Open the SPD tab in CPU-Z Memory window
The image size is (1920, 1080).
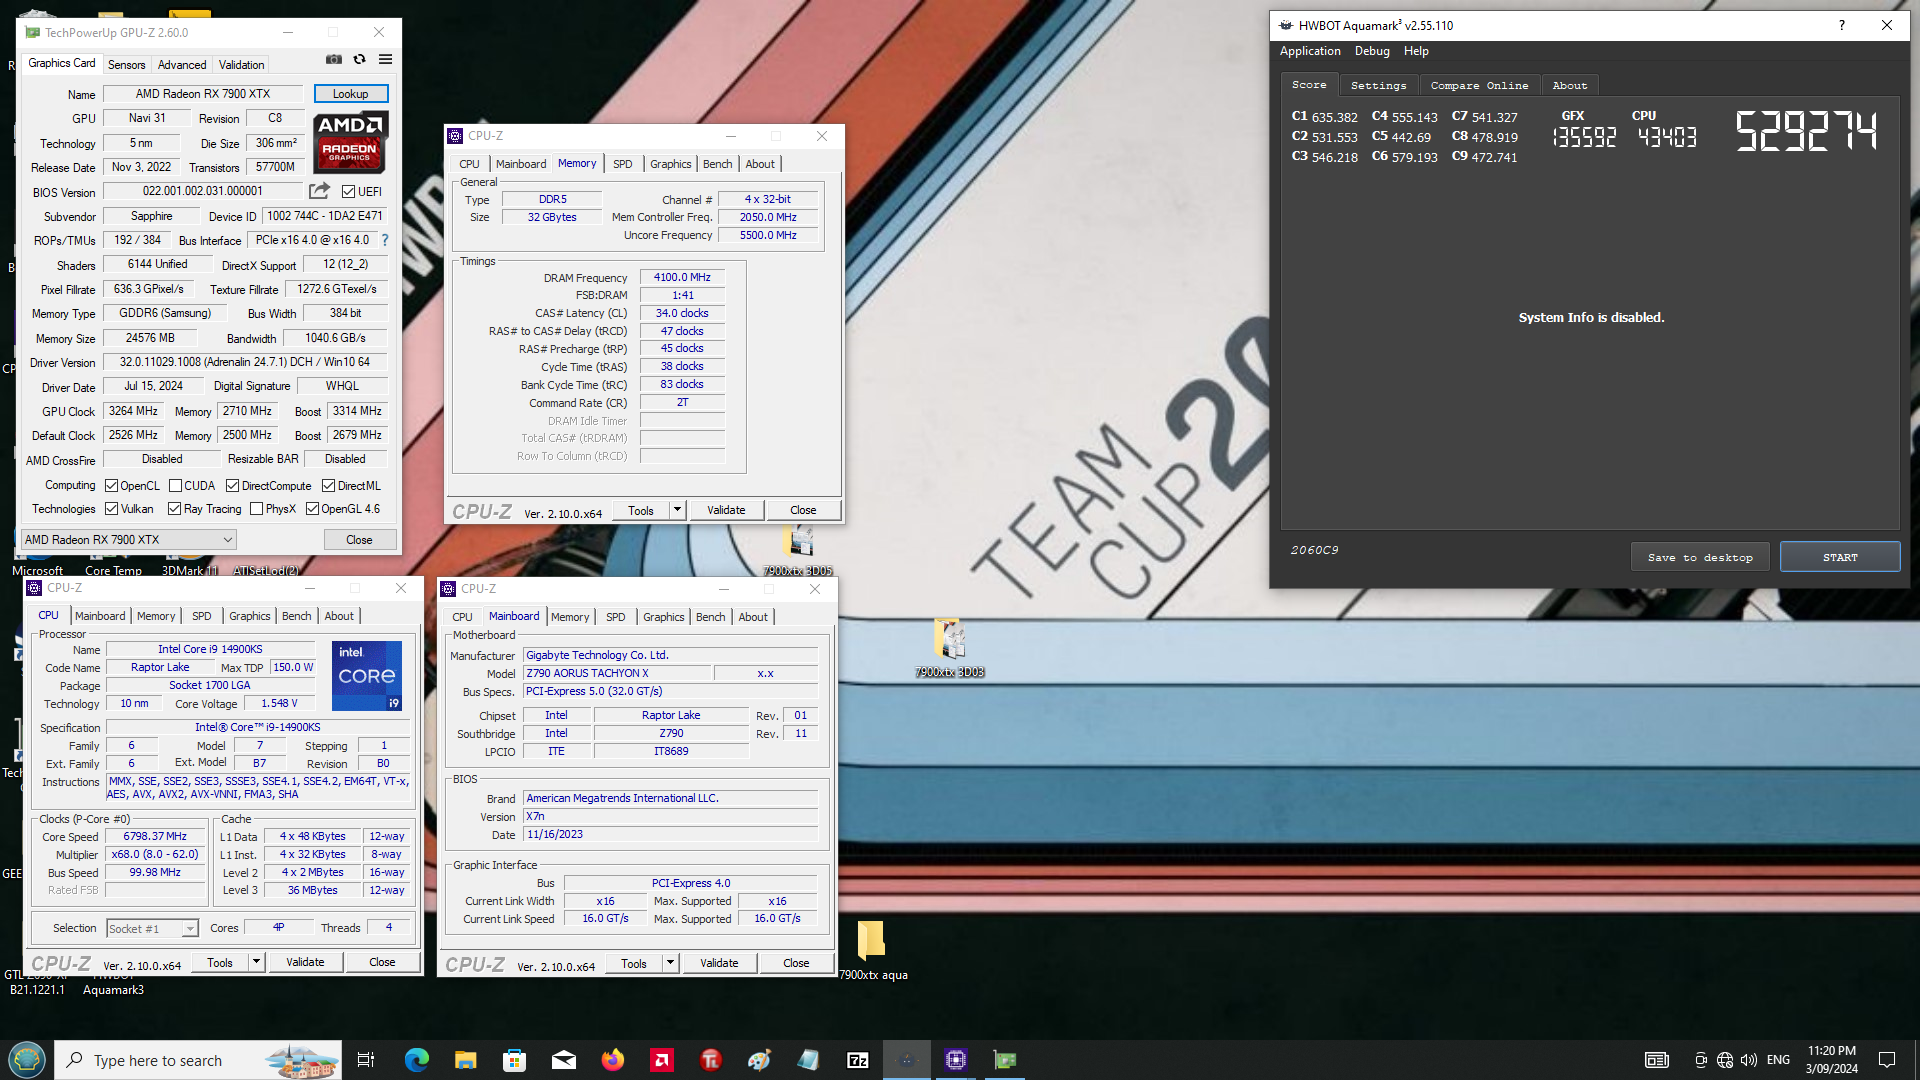[x=623, y=164]
